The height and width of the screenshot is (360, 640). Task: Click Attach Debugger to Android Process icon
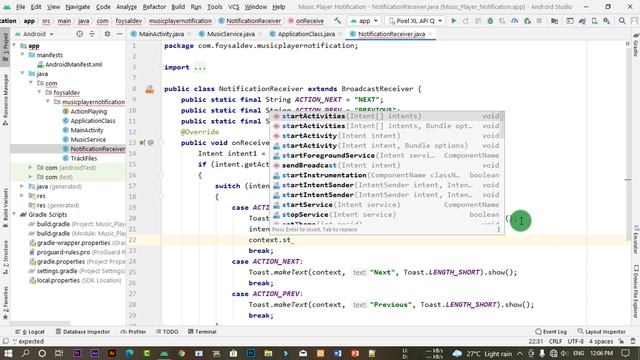pyautogui.click(x=527, y=20)
